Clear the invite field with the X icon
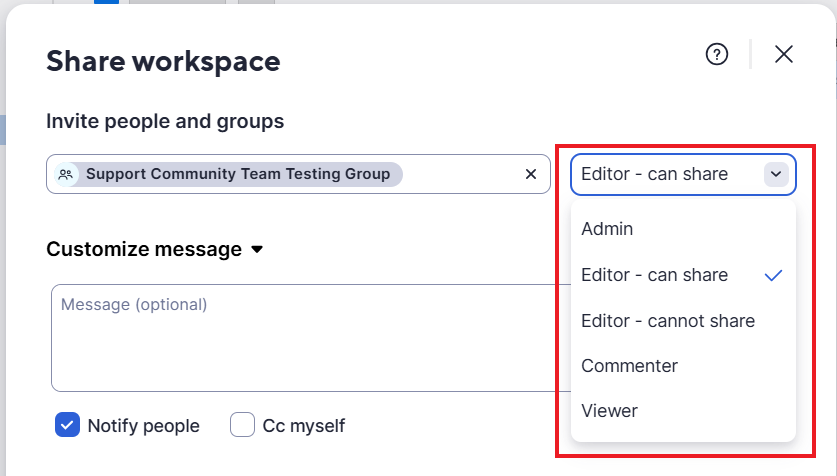Image resolution: width=837 pixels, height=476 pixels. click(x=531, y=174)
